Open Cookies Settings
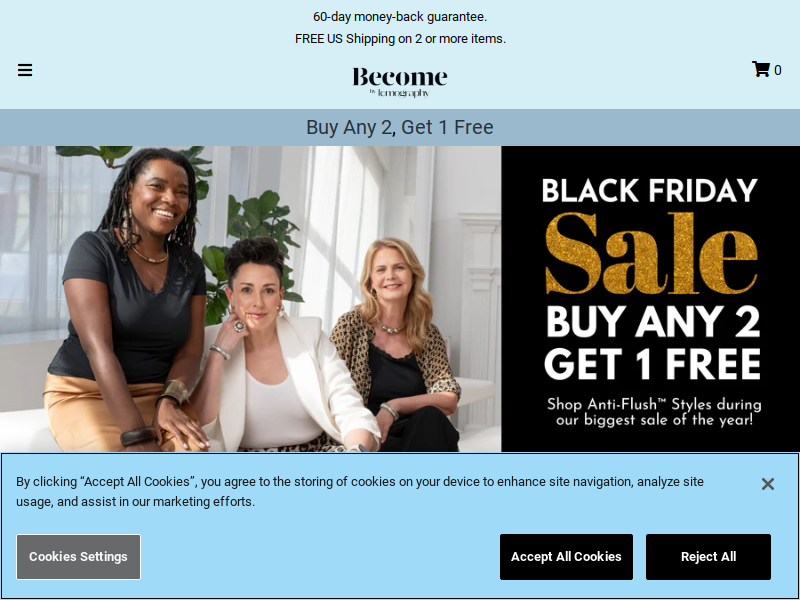This screenshot has height=600, width=800. (x=78, y=557)
